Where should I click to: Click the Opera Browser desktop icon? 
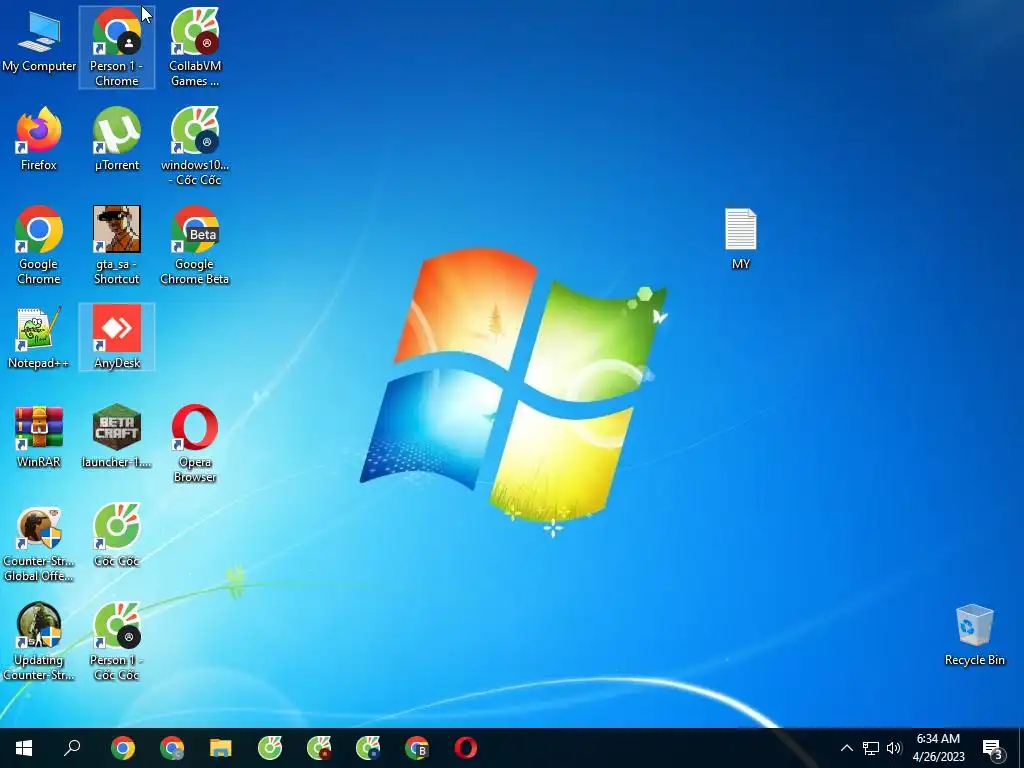pyautogui.click(x=195, y=444)
